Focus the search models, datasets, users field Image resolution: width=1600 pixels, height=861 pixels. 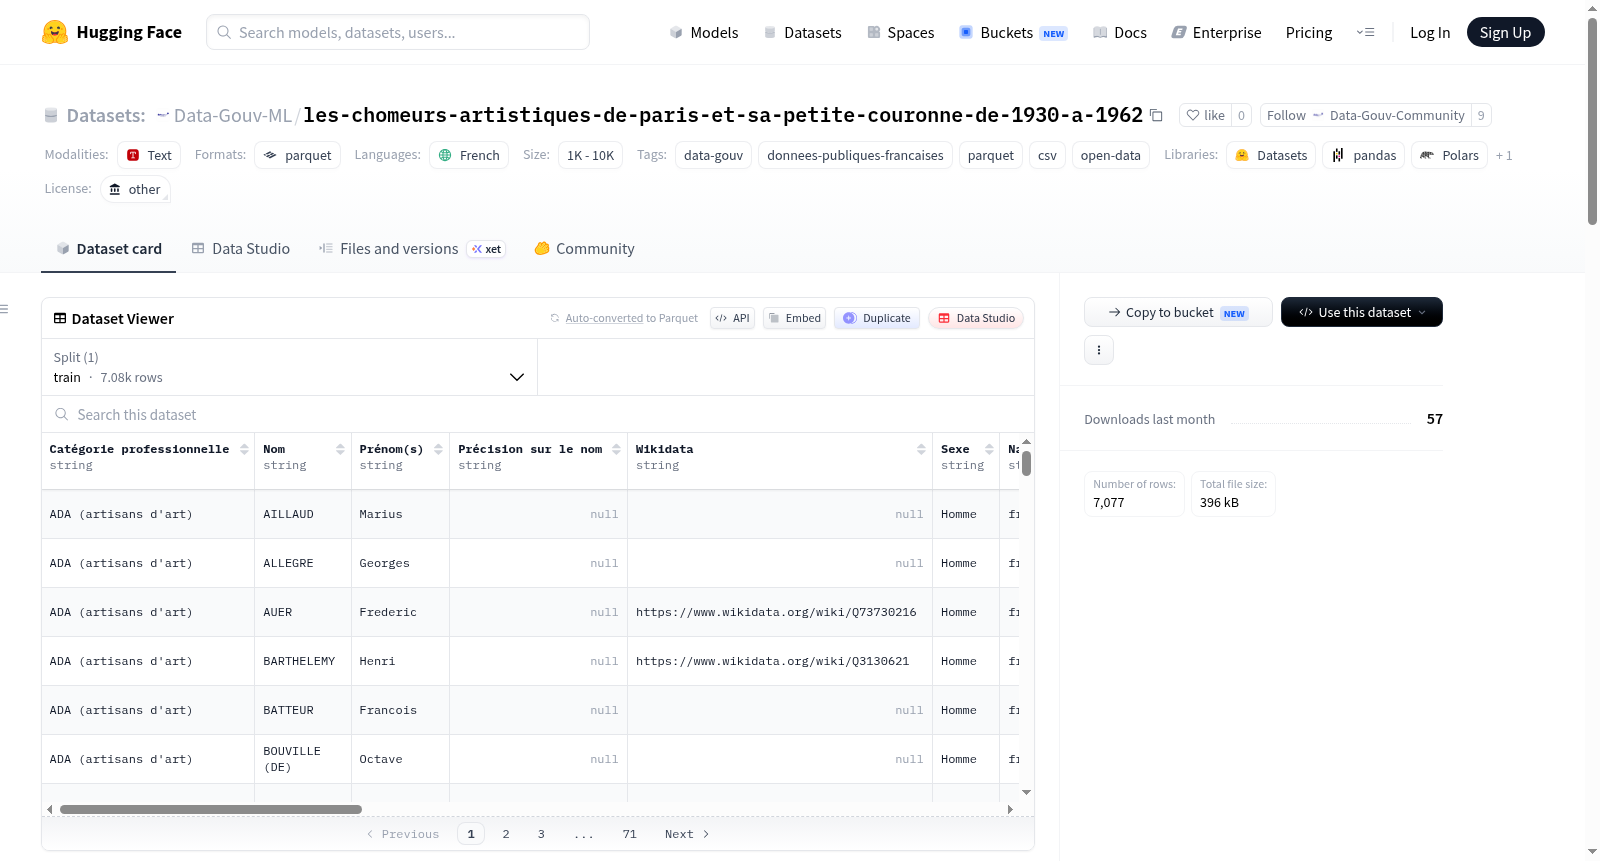coord(398,32)
